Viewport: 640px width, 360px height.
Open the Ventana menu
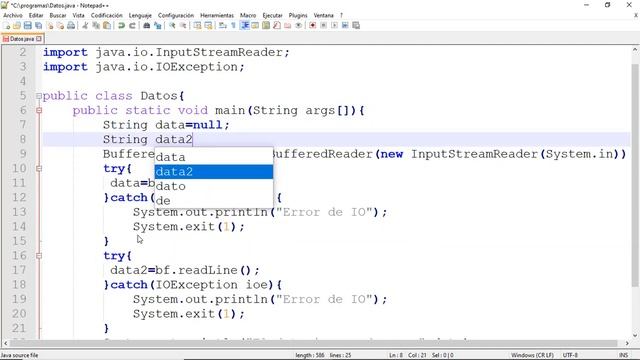[323, 15]
